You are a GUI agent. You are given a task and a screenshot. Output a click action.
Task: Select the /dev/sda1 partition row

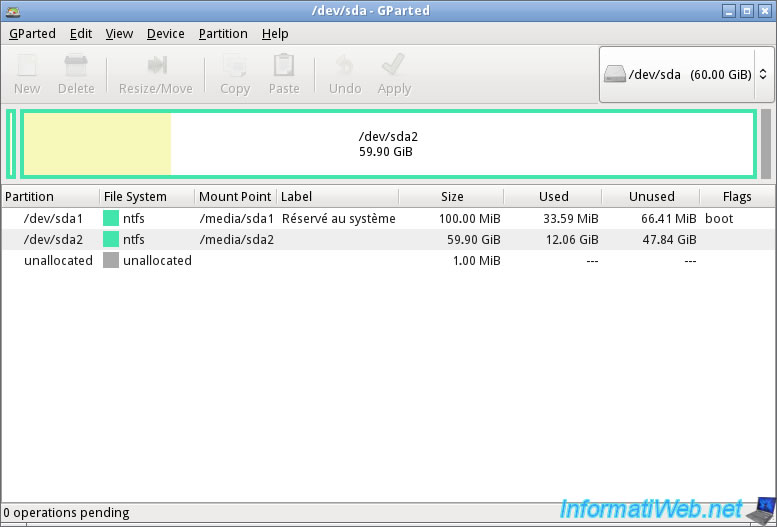click(388, 219)
